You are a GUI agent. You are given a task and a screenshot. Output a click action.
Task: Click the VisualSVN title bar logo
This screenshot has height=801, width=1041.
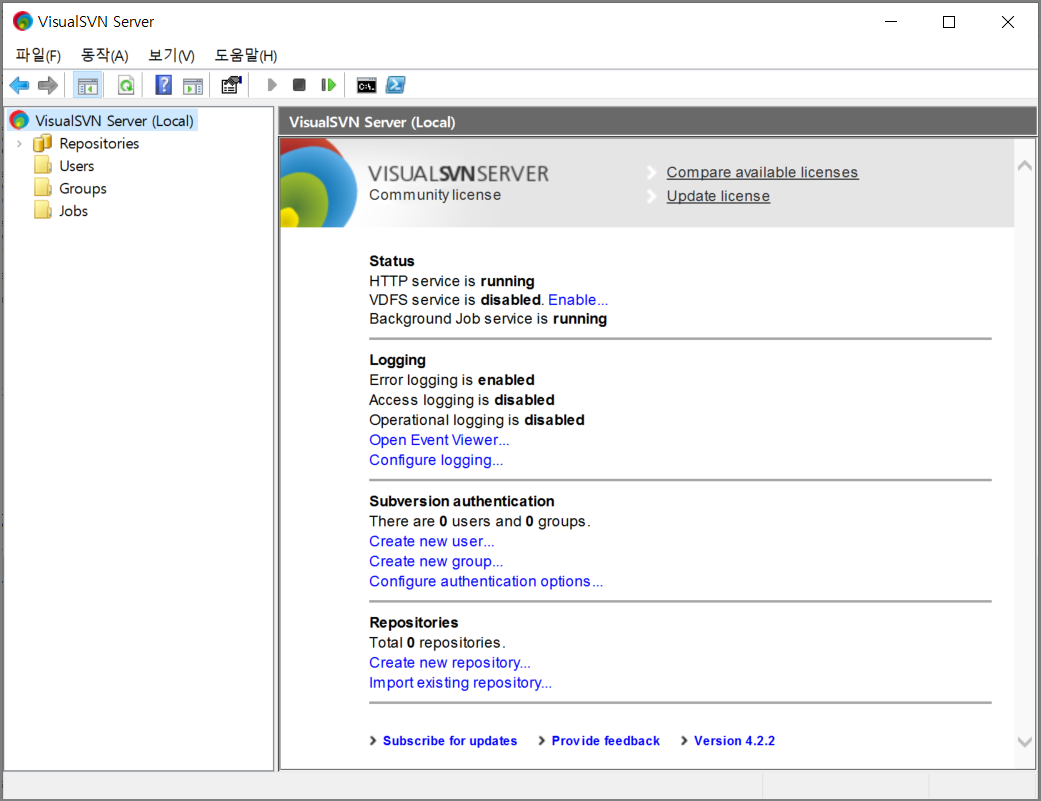(23, 21)
